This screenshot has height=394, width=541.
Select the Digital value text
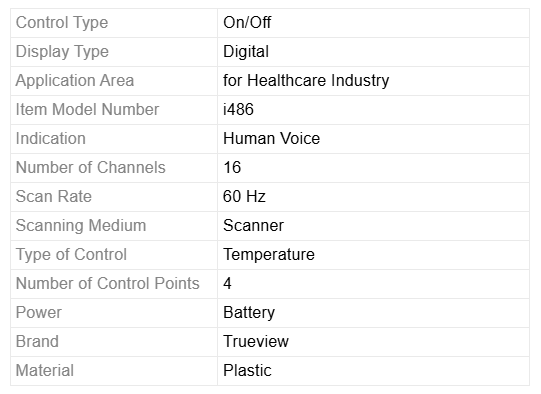pyautogui.click(x=246, y=52)
